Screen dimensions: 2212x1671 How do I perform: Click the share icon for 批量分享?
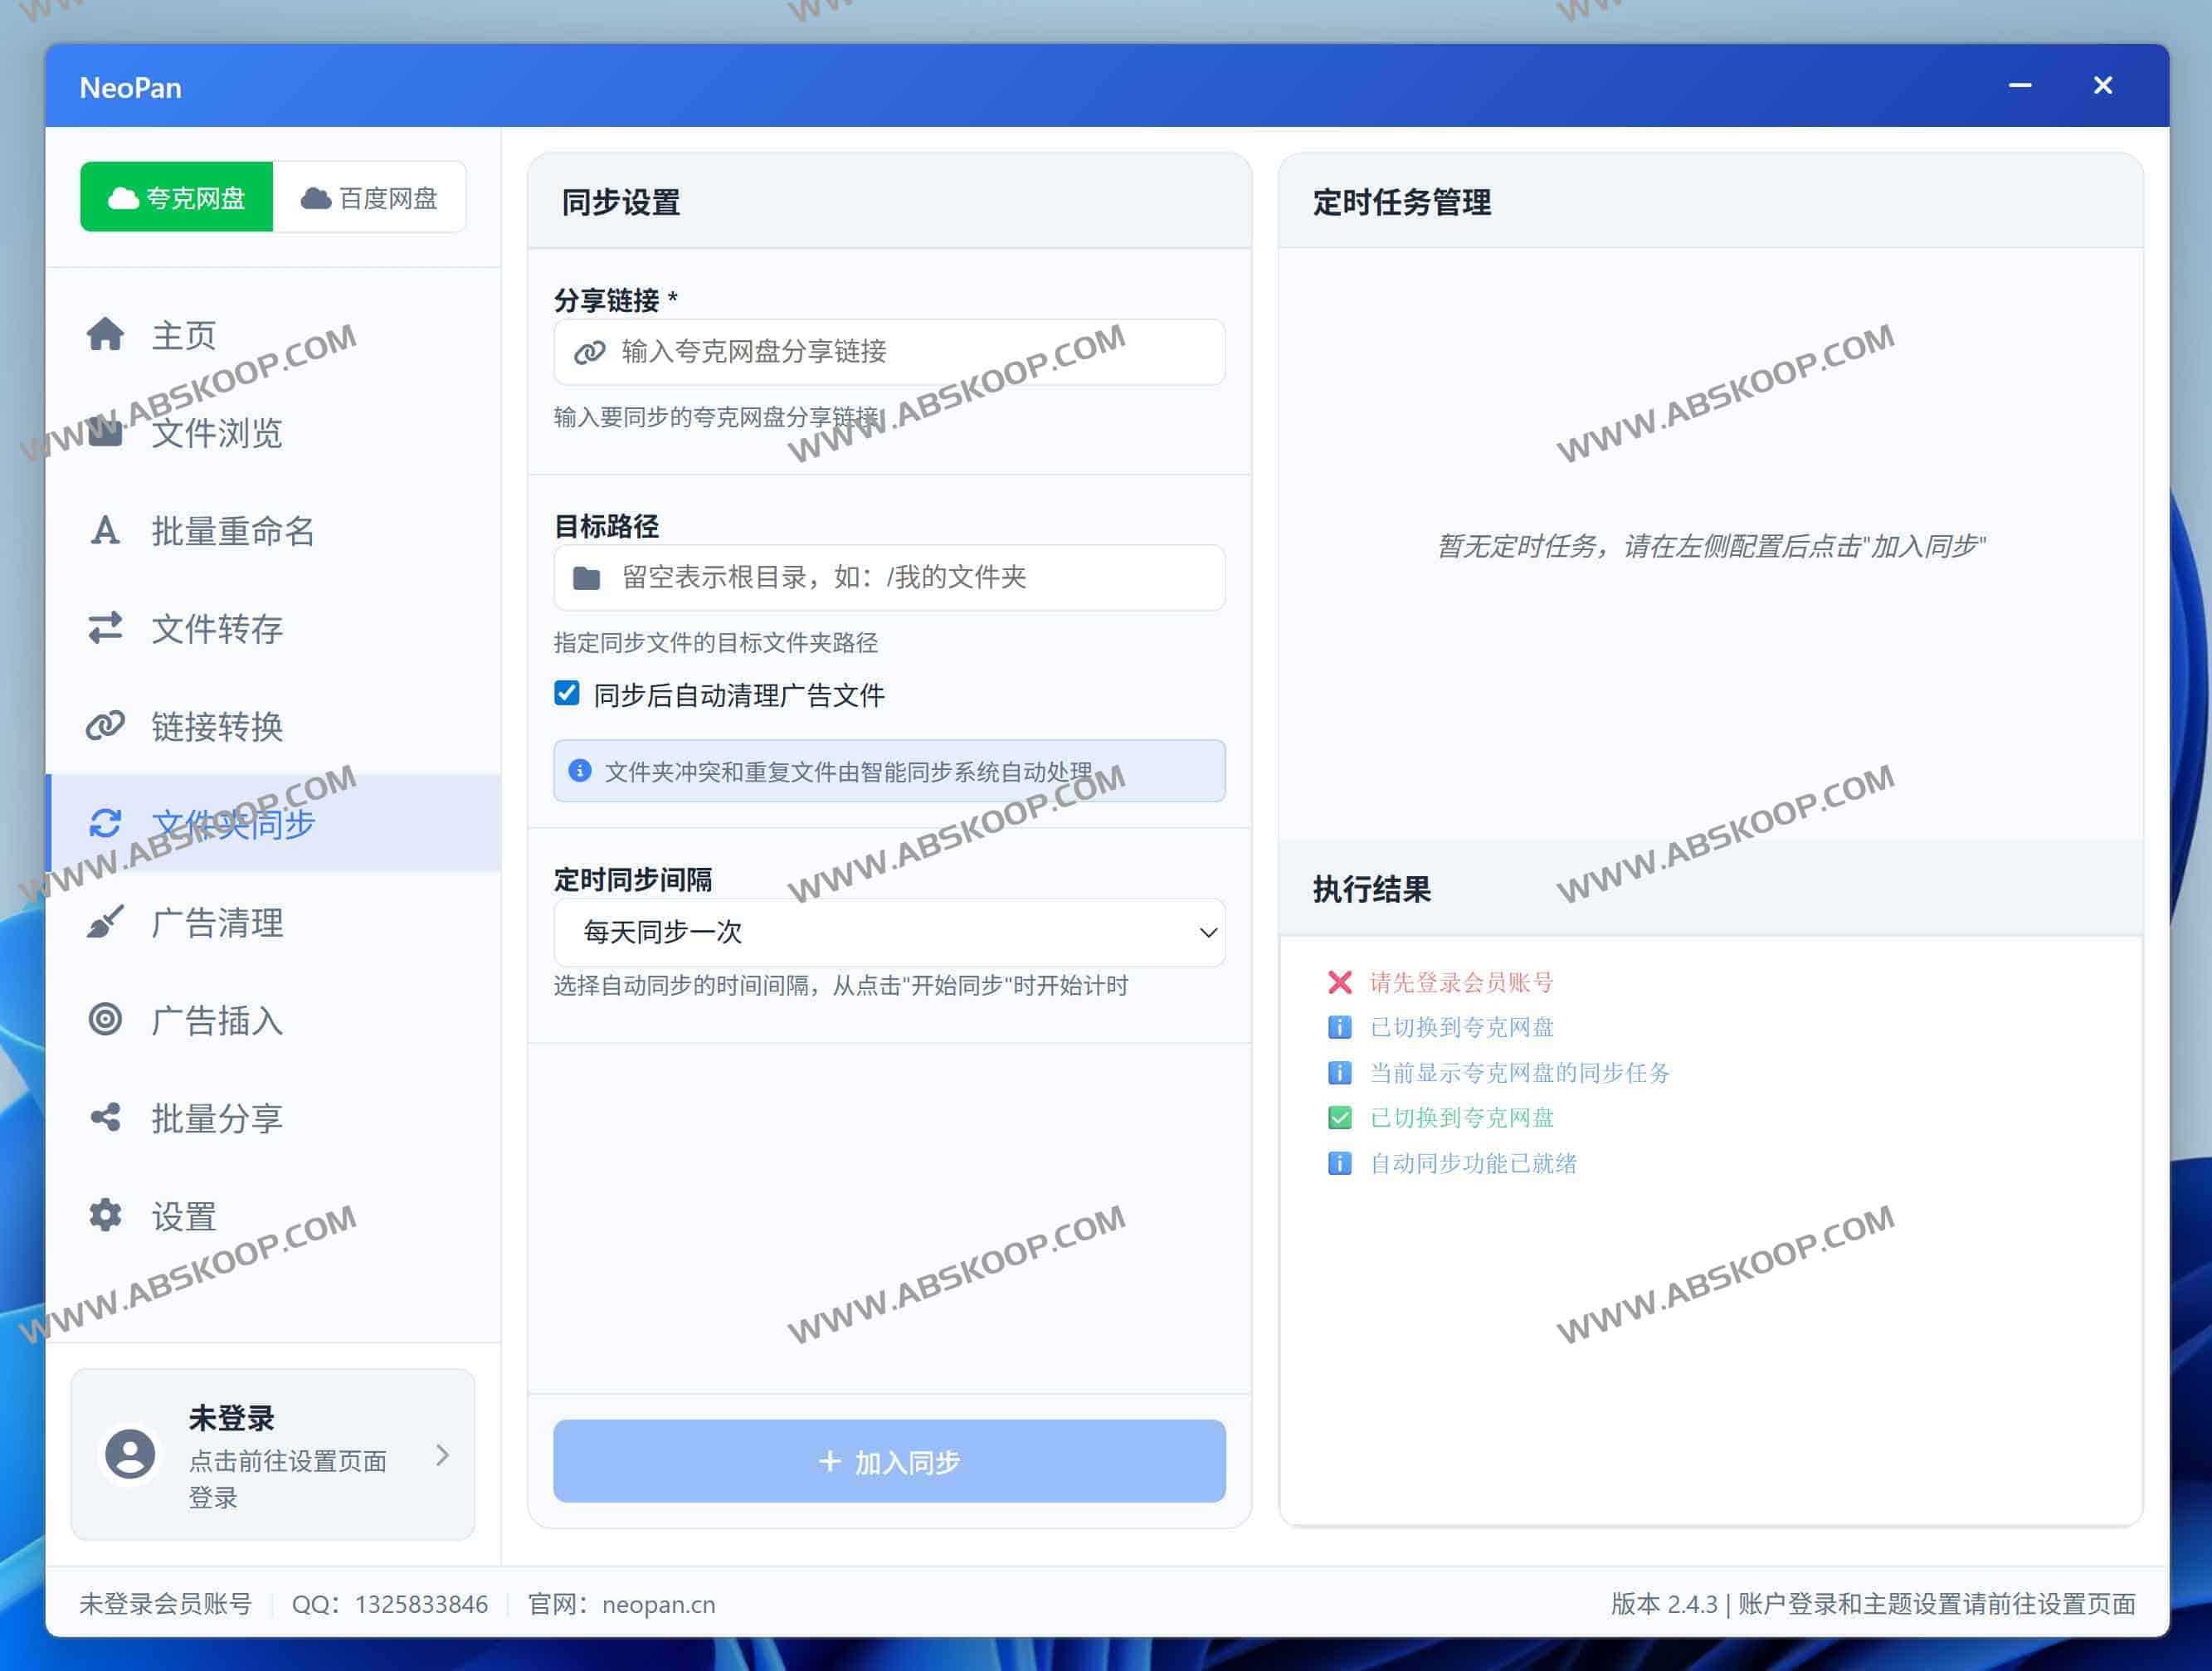click(x=105, y=1117)
